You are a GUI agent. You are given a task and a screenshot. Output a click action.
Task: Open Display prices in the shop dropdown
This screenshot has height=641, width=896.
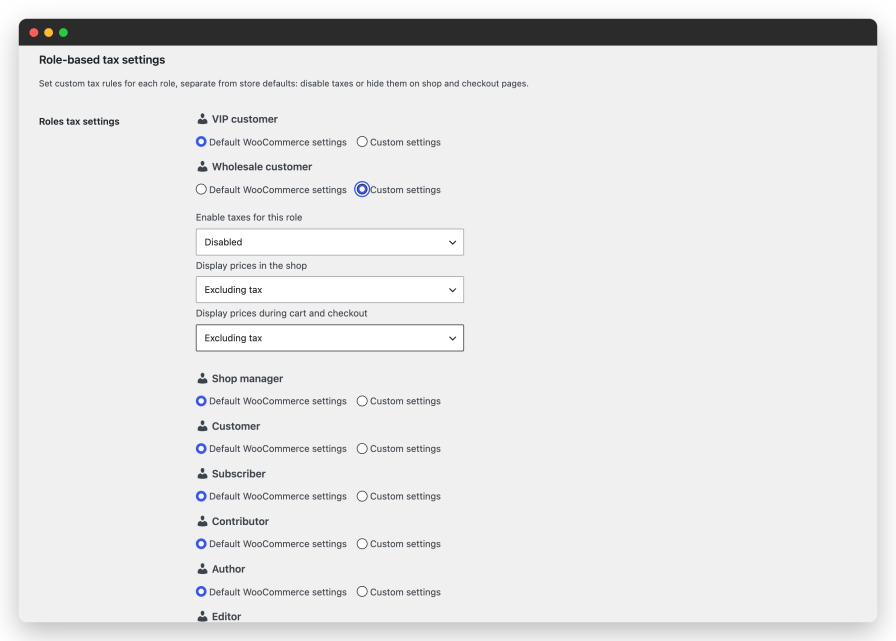tap(330, 290)
